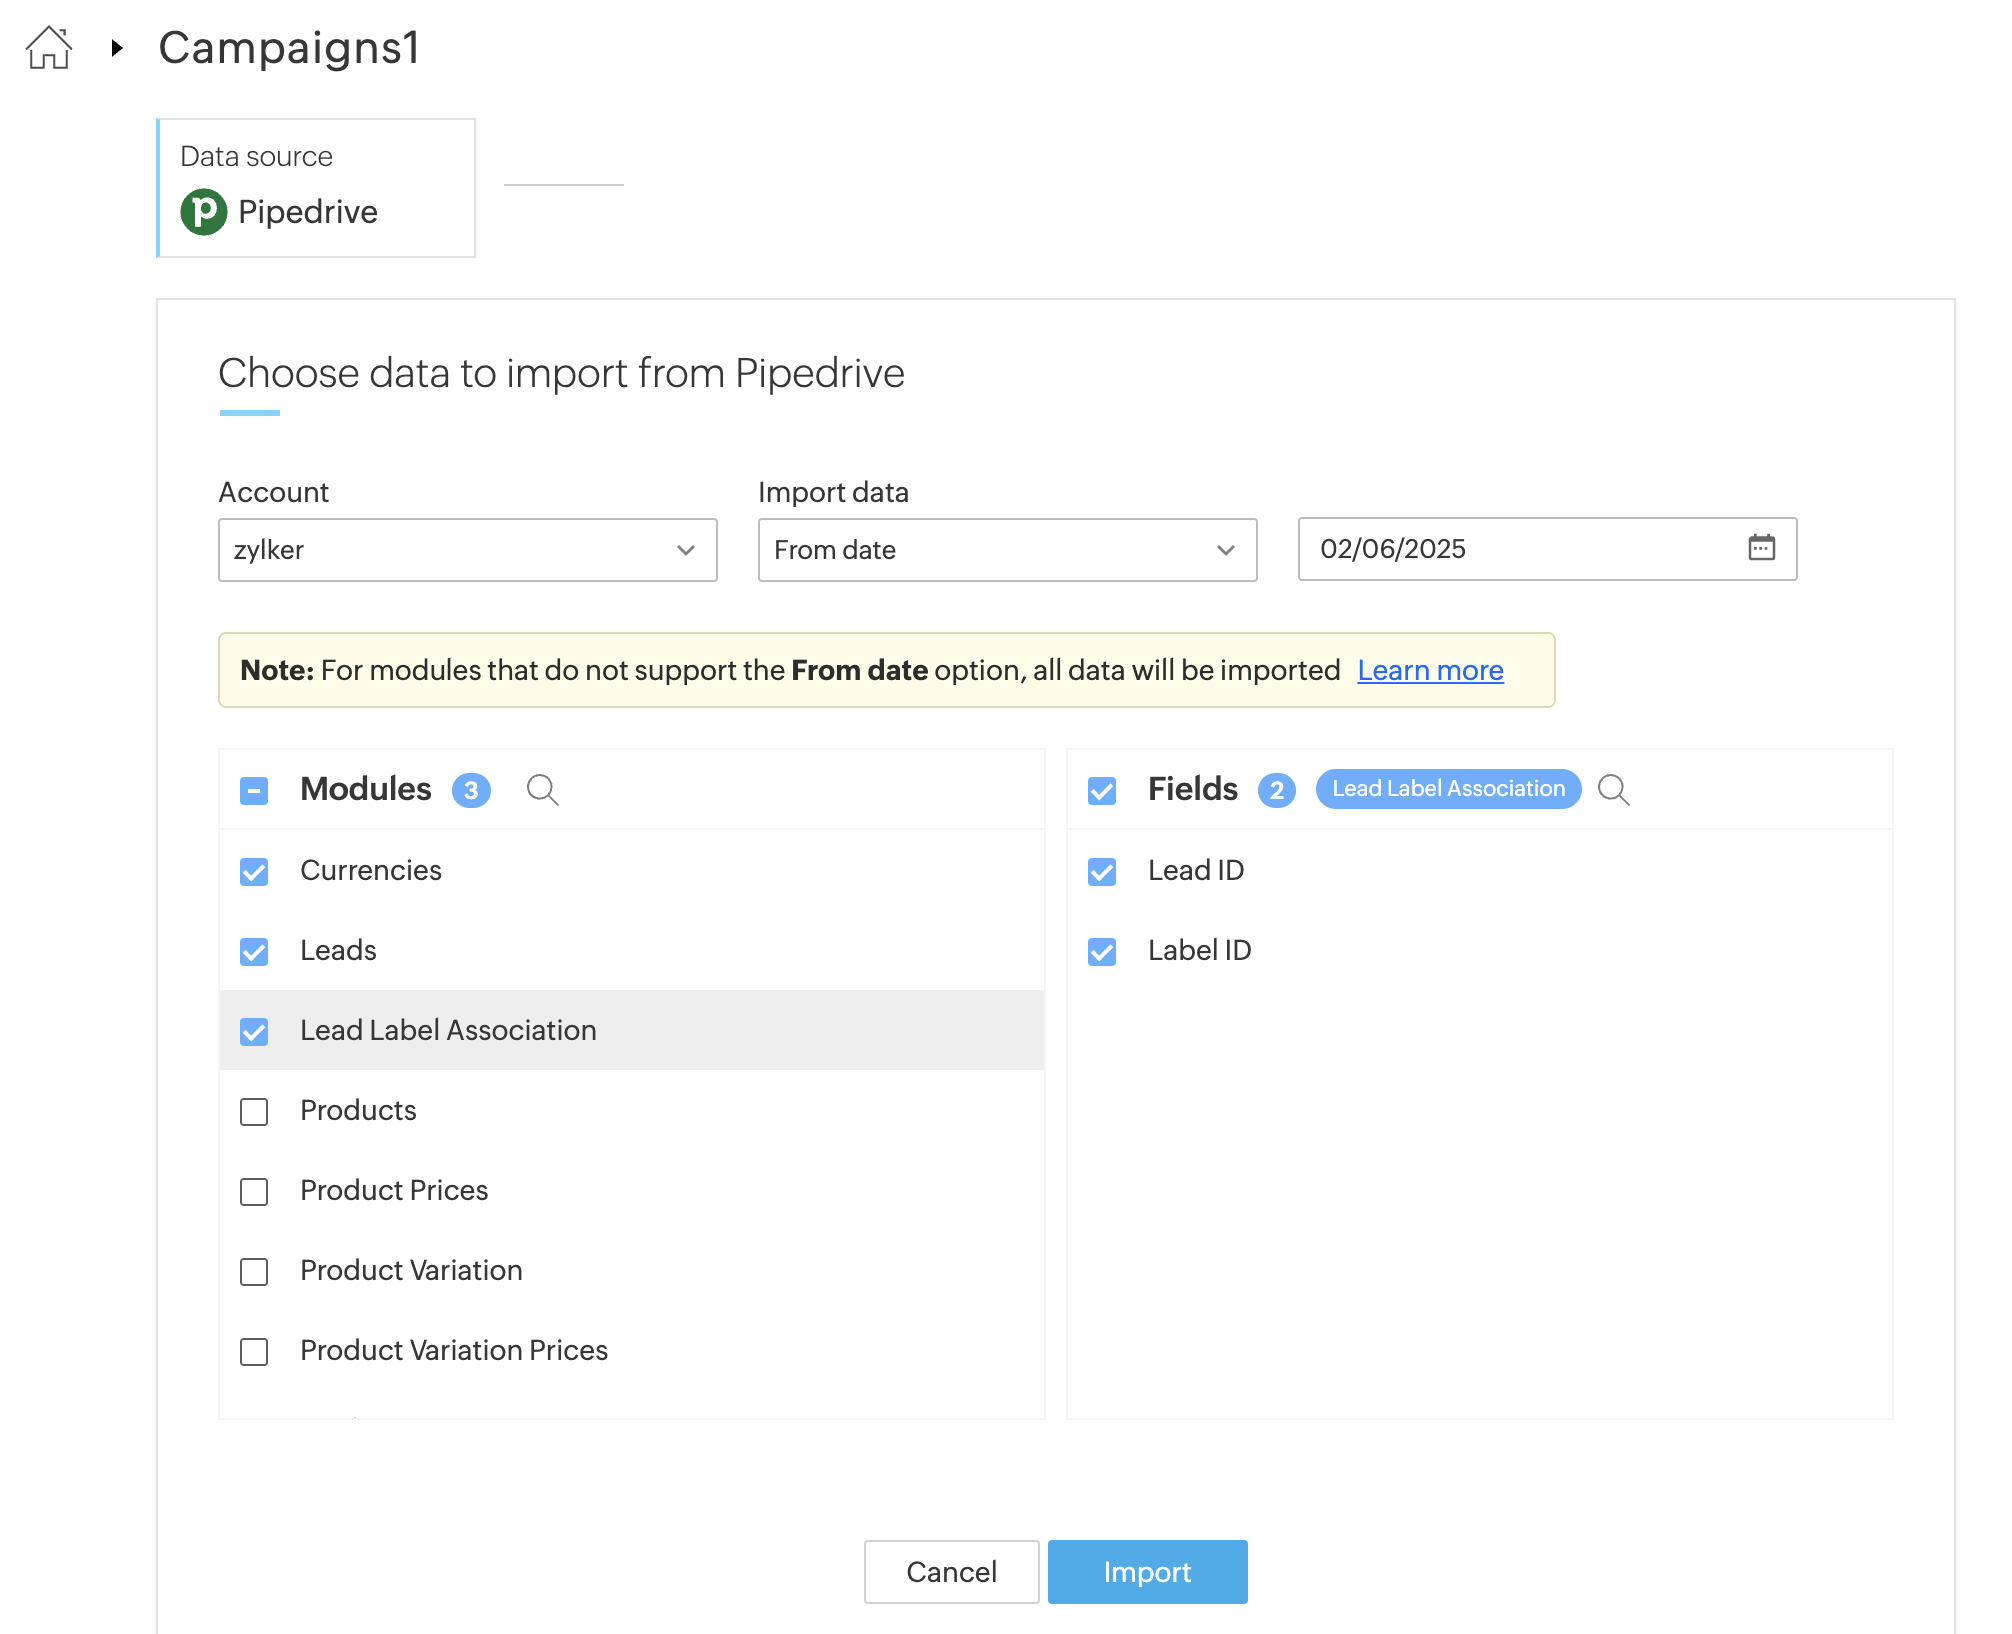
Task: Click the Fields count badge
Action: [x=1276, y=790]
